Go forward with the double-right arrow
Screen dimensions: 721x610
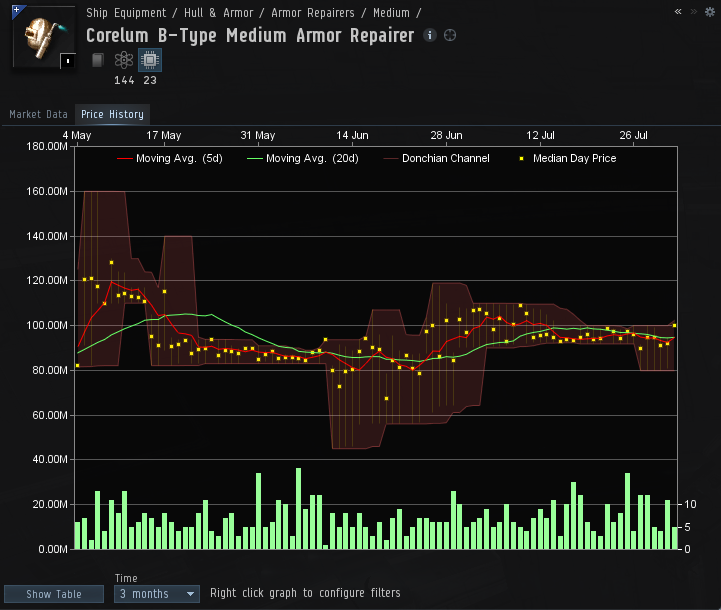click(693, 12)
